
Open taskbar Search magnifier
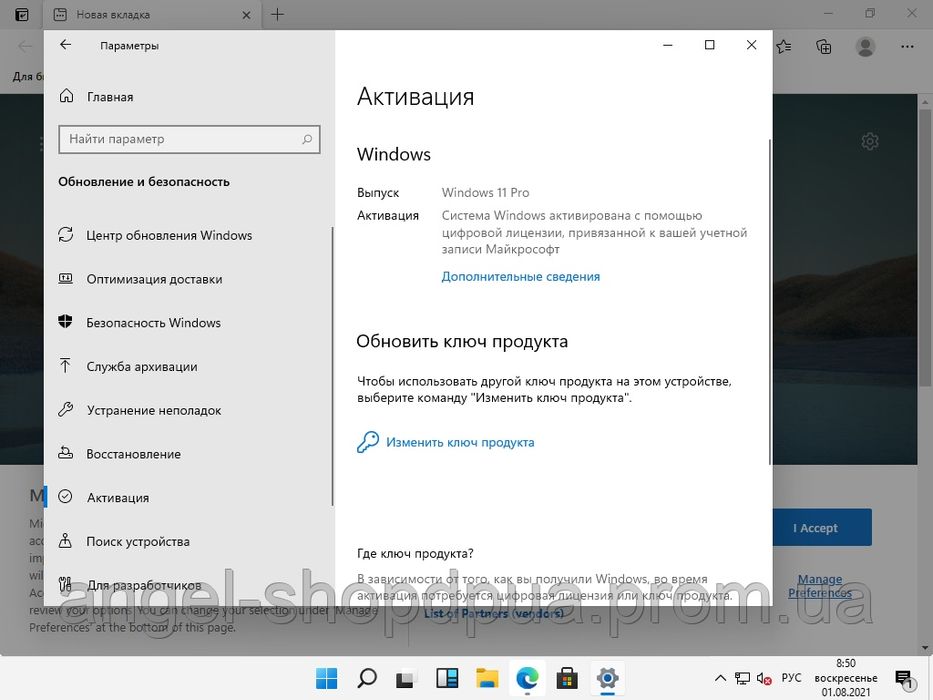[367, 678]
